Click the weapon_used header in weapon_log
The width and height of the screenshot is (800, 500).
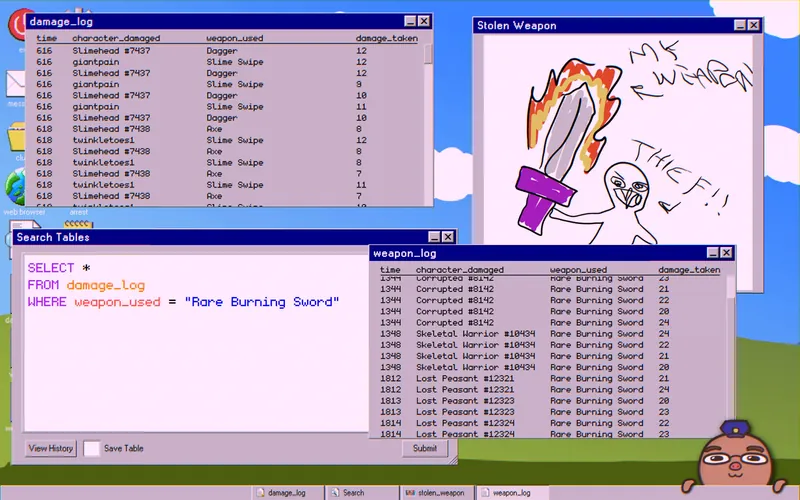579,270
